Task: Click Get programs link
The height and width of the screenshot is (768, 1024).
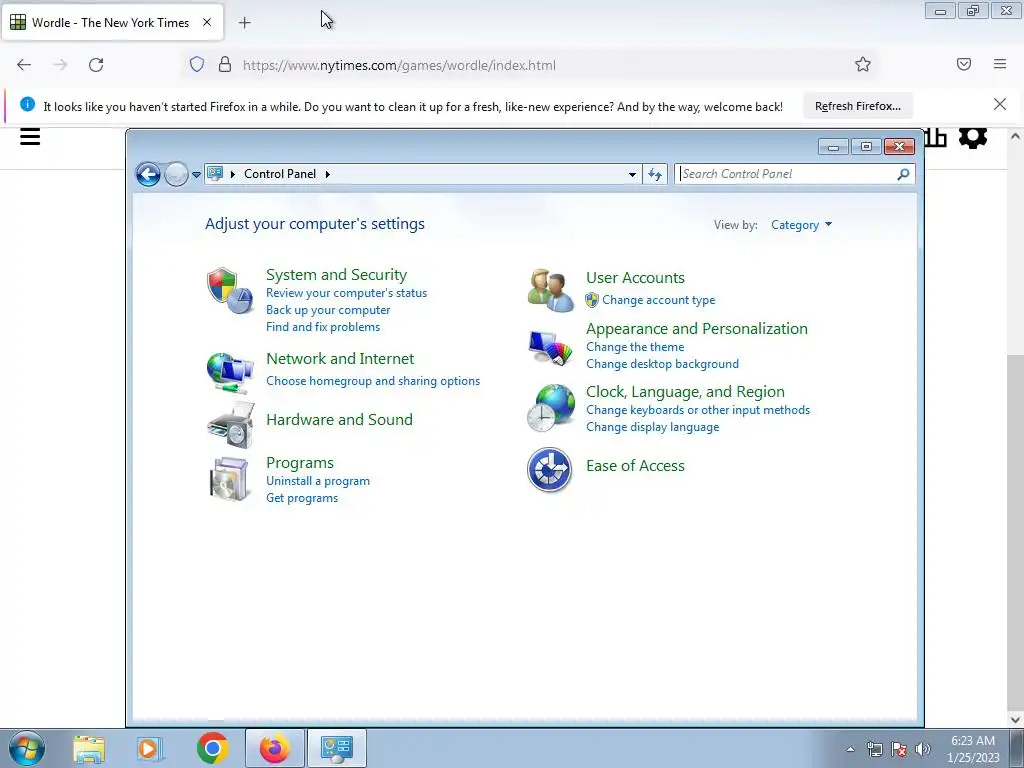Action: [302, 498]
